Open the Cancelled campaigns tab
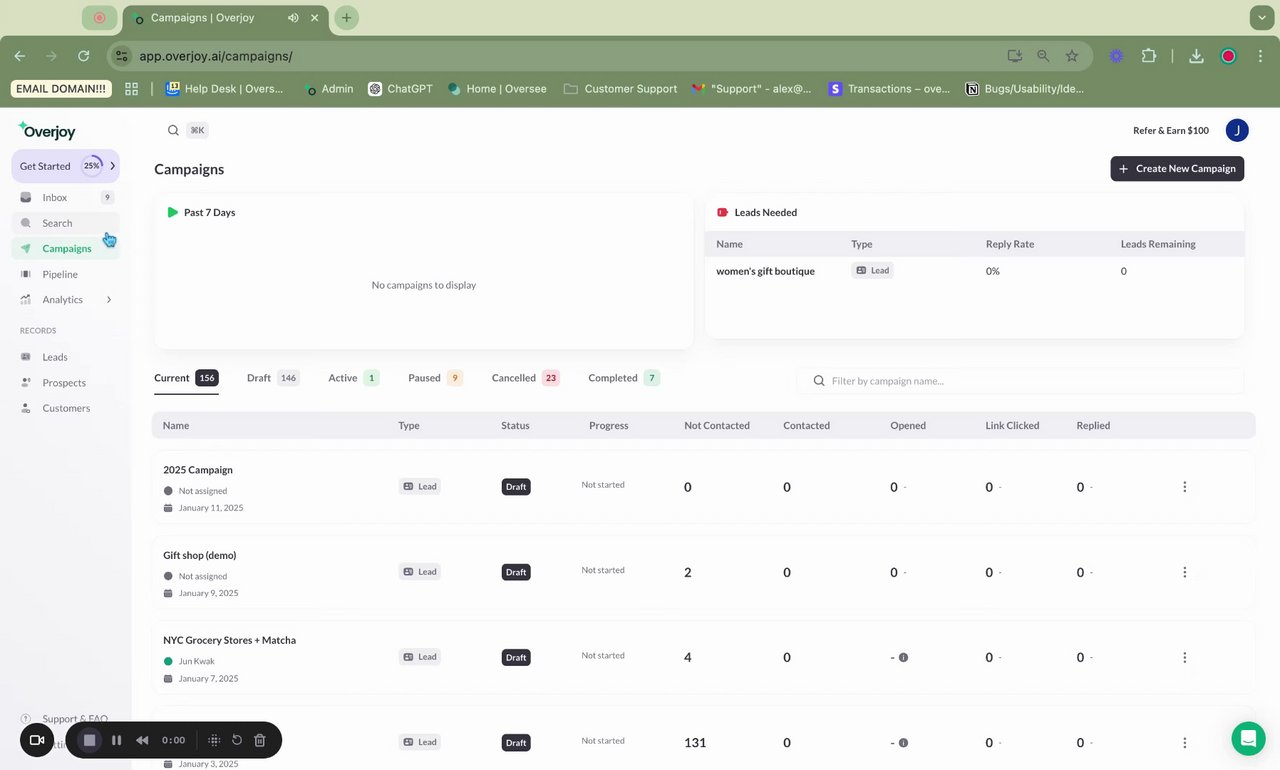Screen dimensions: 1280x770 (526, 378)
